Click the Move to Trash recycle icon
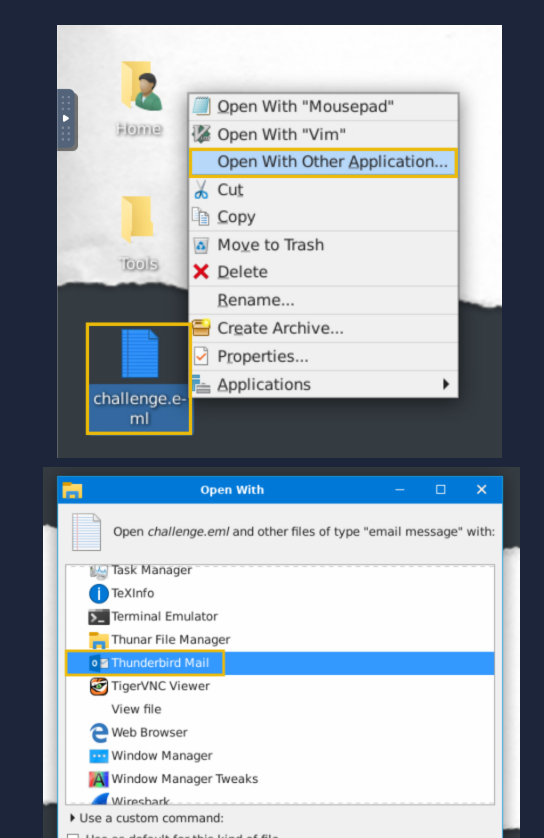Image resolution: width=544 pixels, height=838 pixels. 201,245
